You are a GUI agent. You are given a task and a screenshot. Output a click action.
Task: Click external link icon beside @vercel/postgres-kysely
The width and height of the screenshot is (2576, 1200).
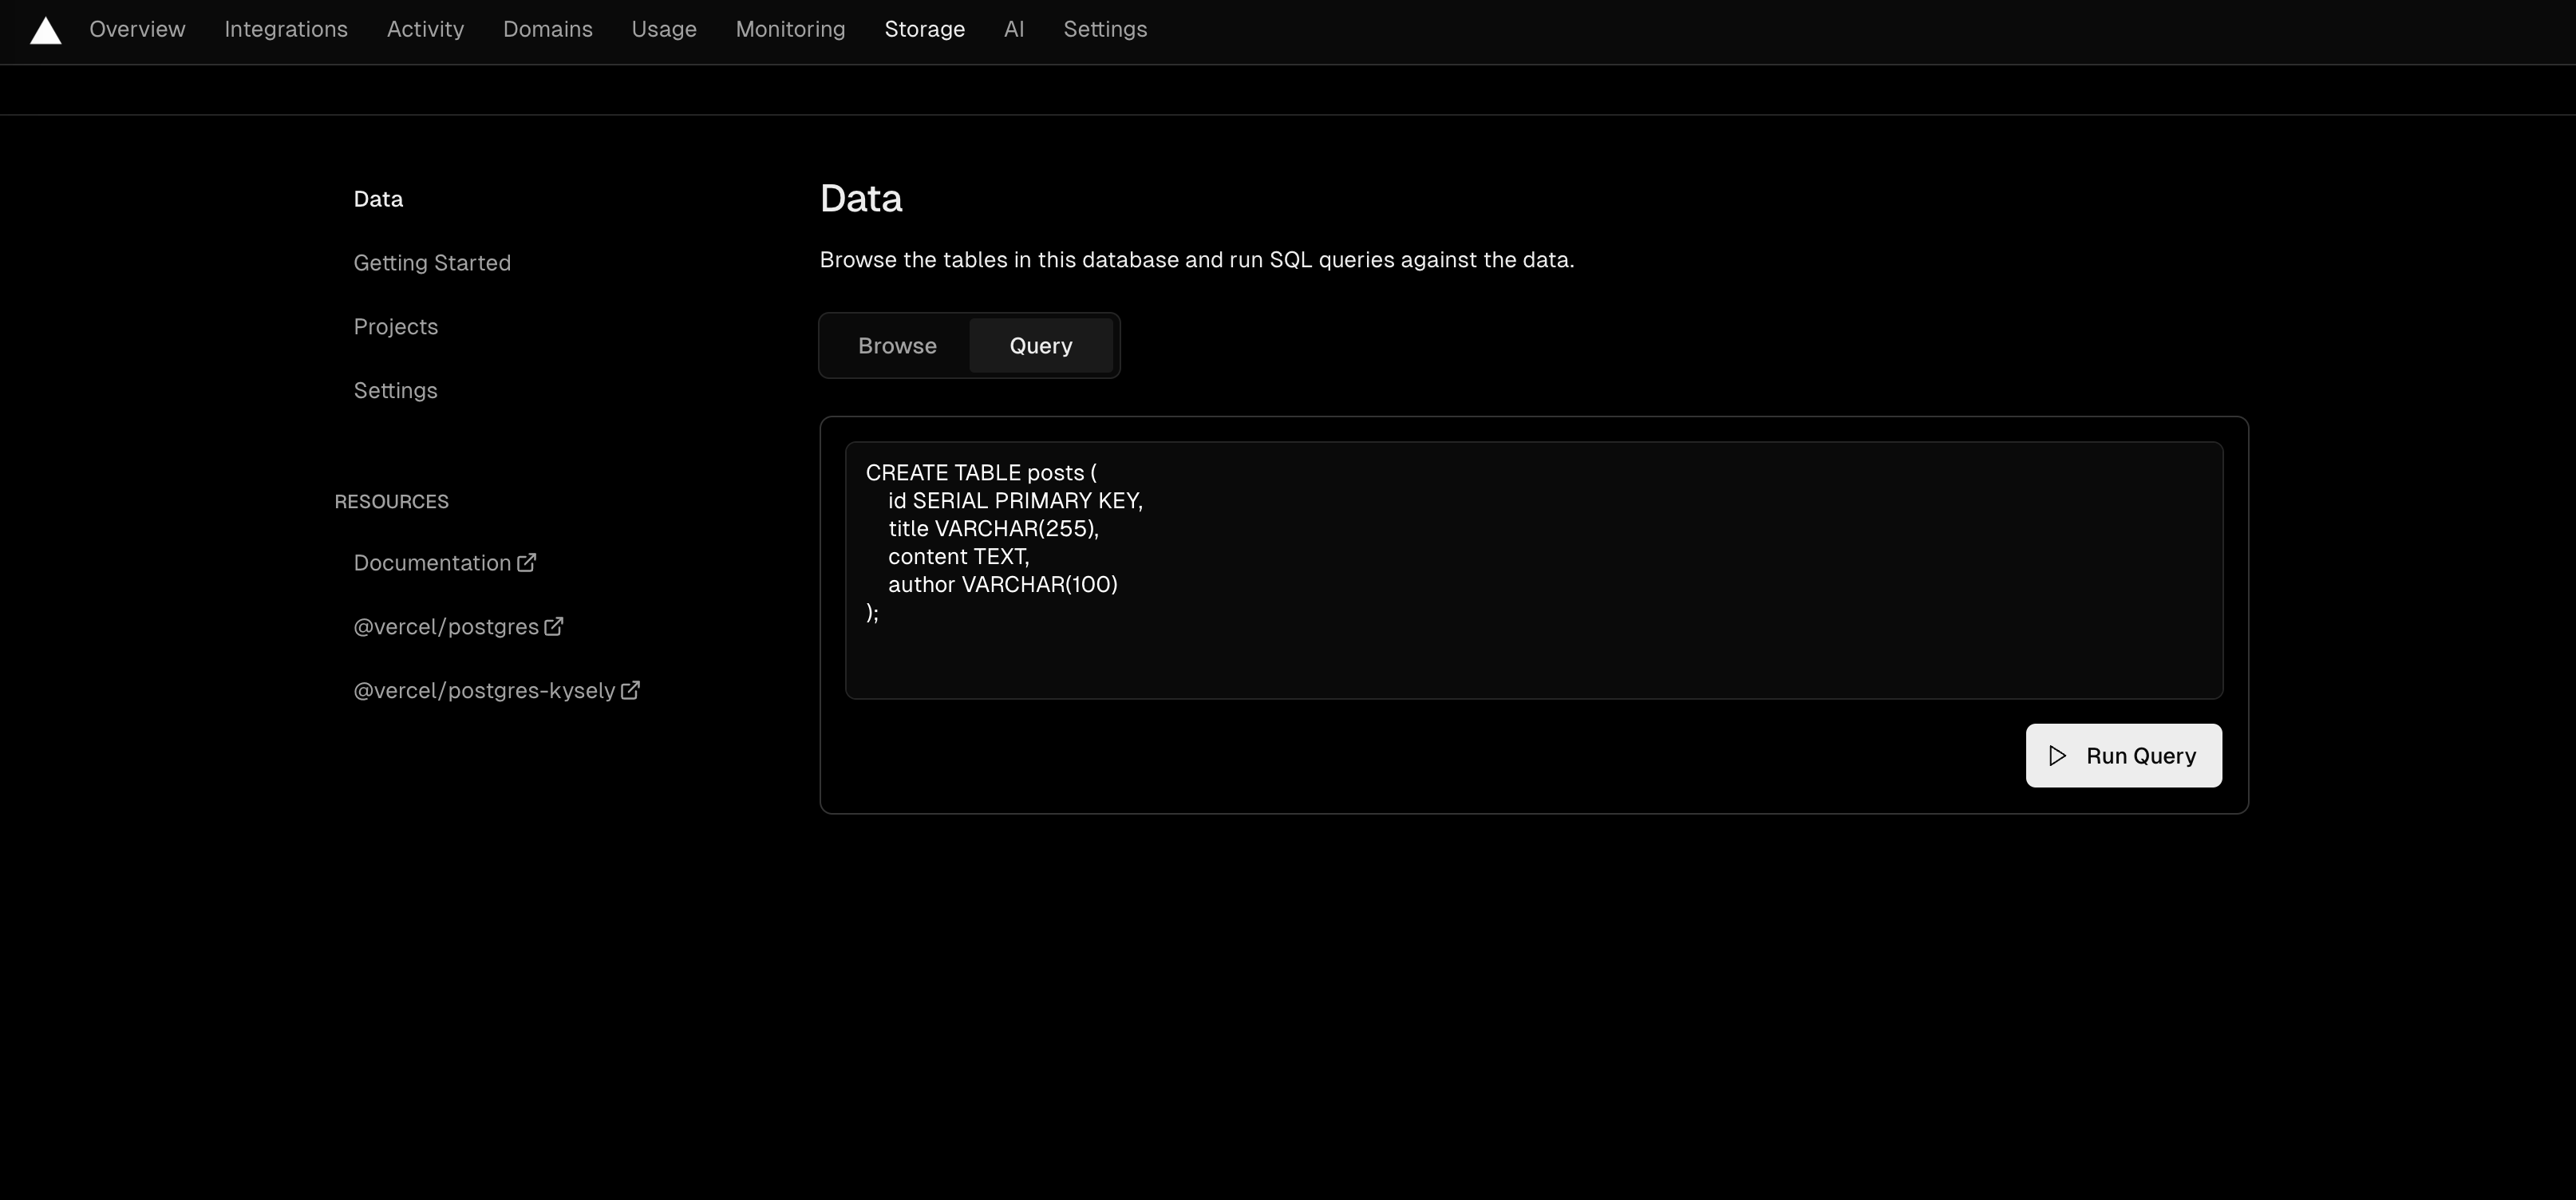pyautogui.click(x=630, y=691)
